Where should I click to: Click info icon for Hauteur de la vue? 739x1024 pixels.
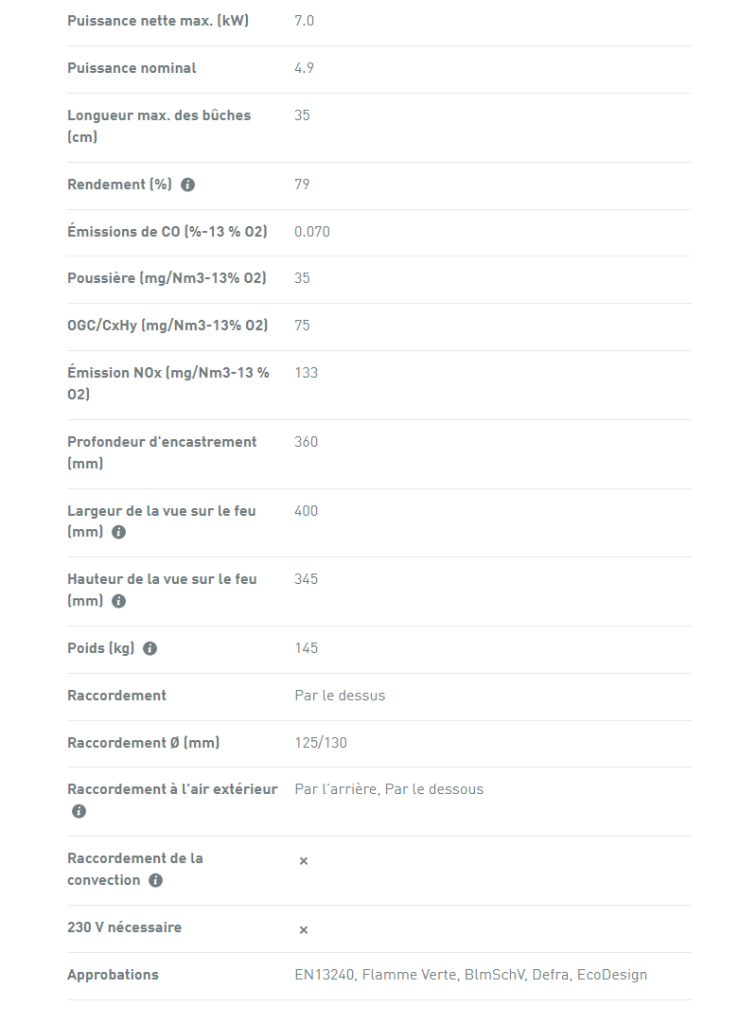click(118, 601)
